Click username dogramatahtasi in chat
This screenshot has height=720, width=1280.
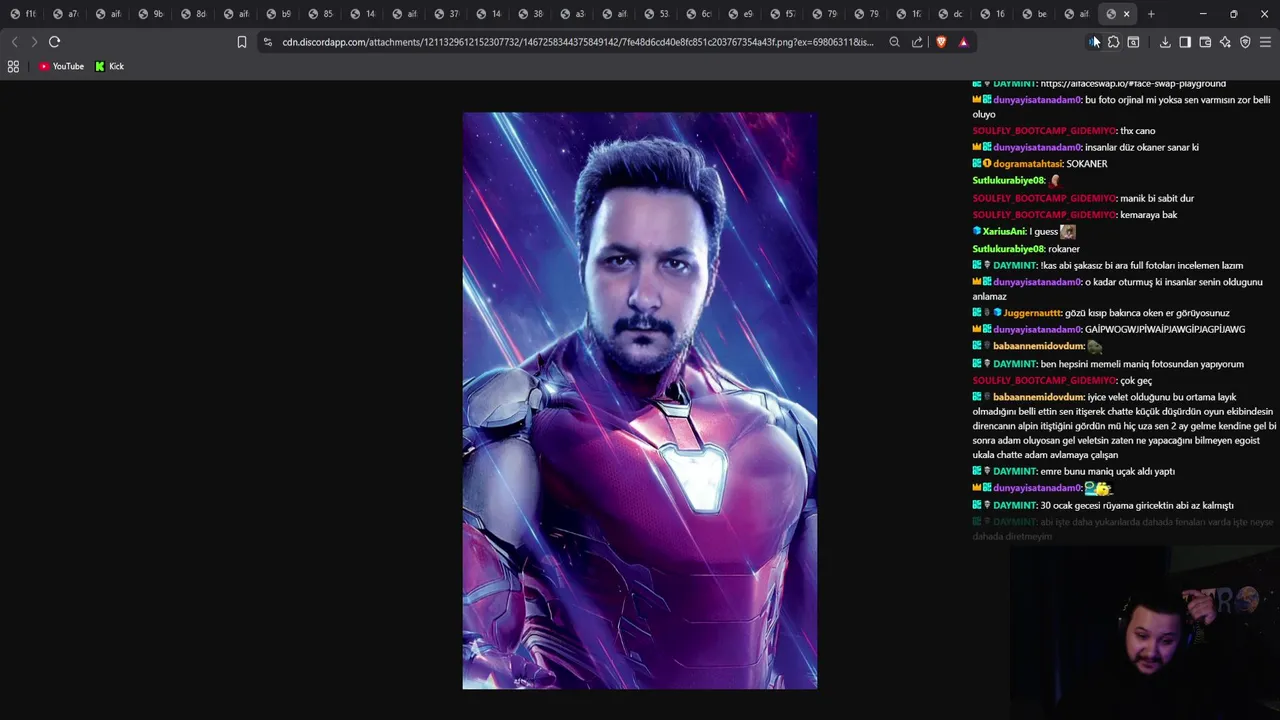(x=1027, y=164)
